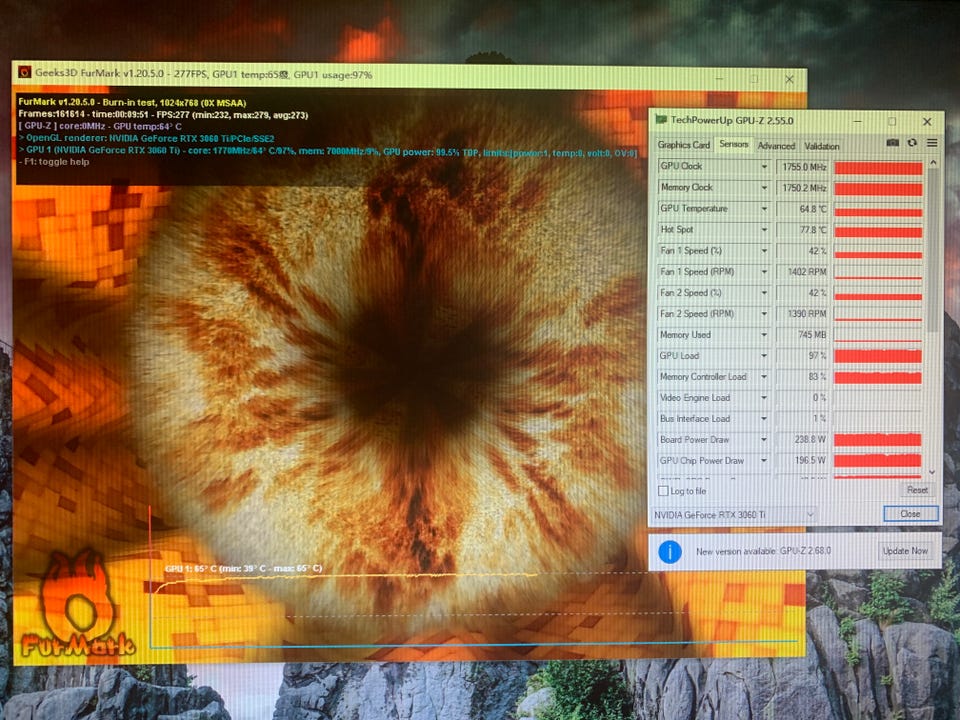960x720 pixels.
Task: Open the GPU Chip Power Draw dropdown
Action: click(x=764, y=460)
